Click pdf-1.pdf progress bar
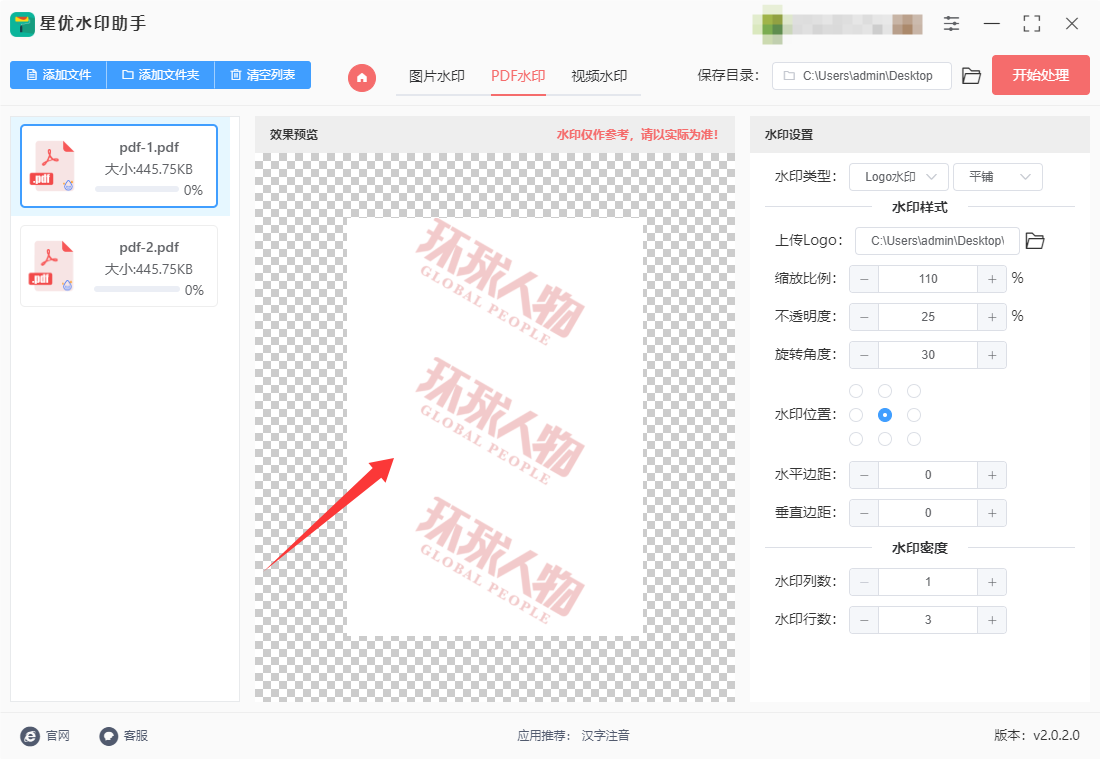 pyautogui.click(x=137, y=189)
